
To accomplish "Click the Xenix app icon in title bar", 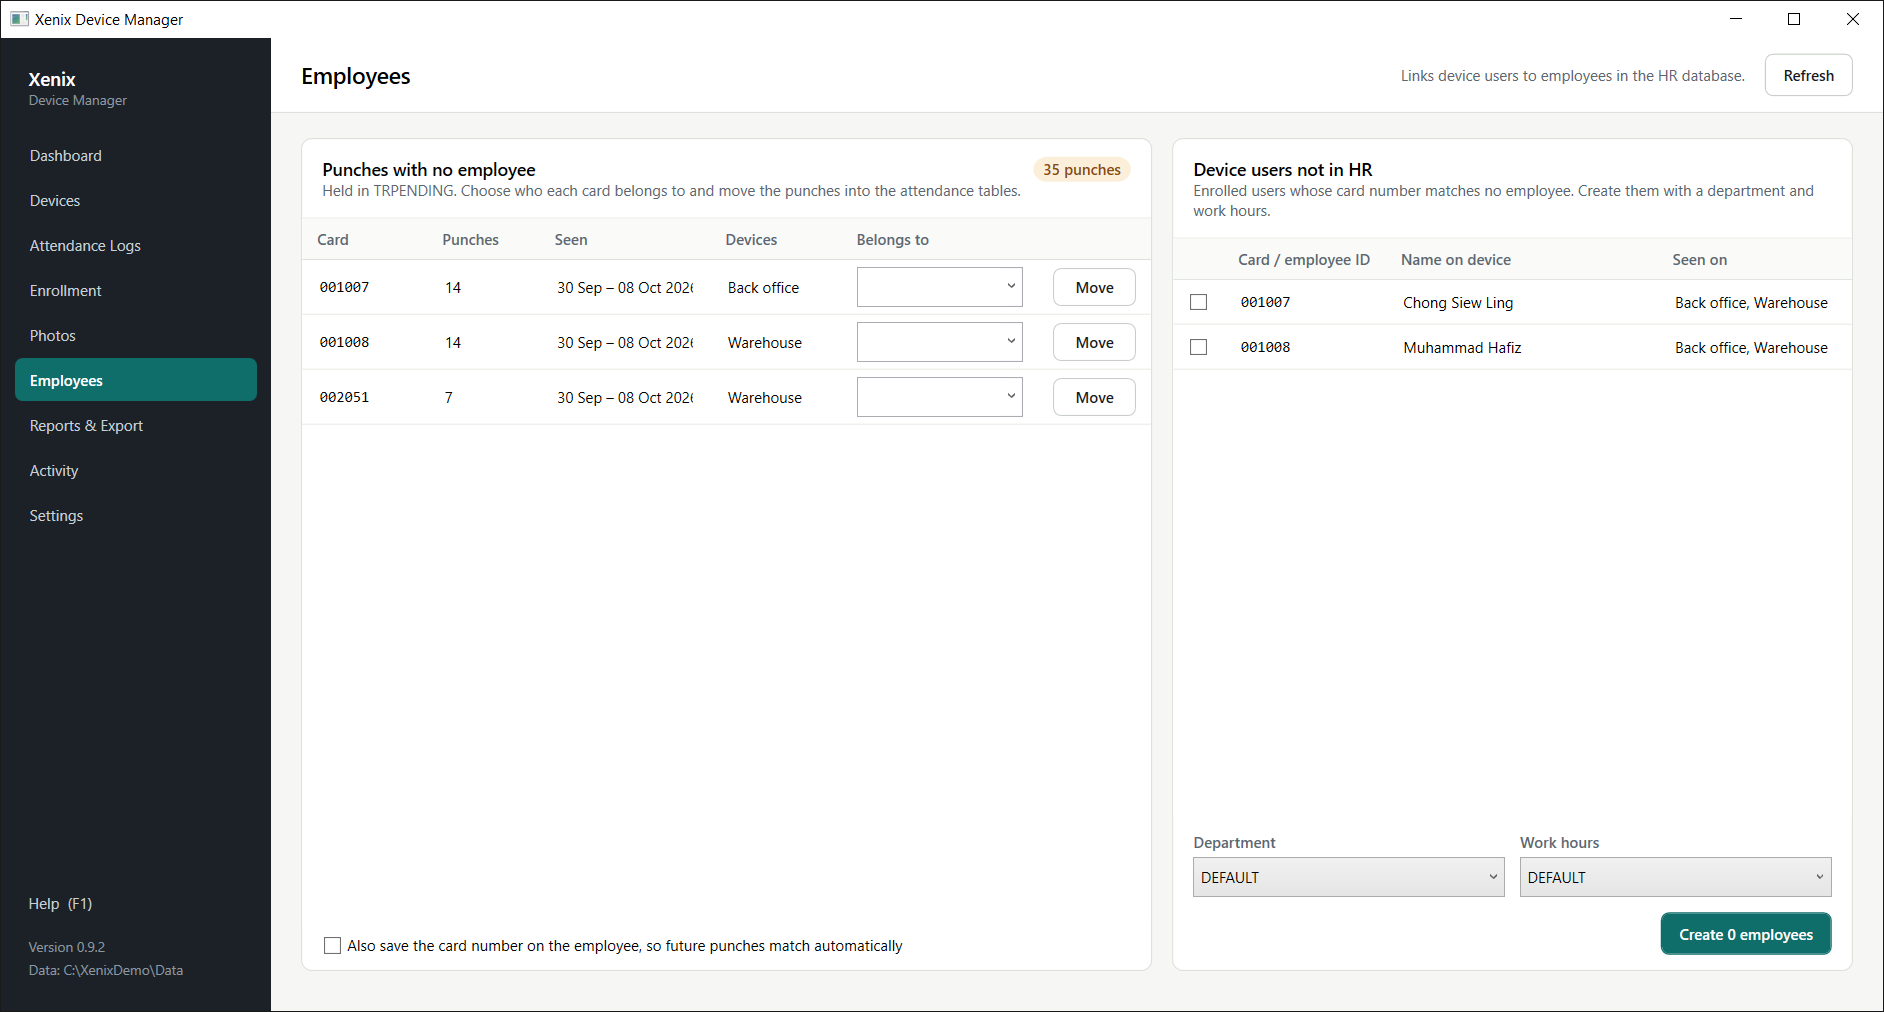I will click(x=19, y=19).
